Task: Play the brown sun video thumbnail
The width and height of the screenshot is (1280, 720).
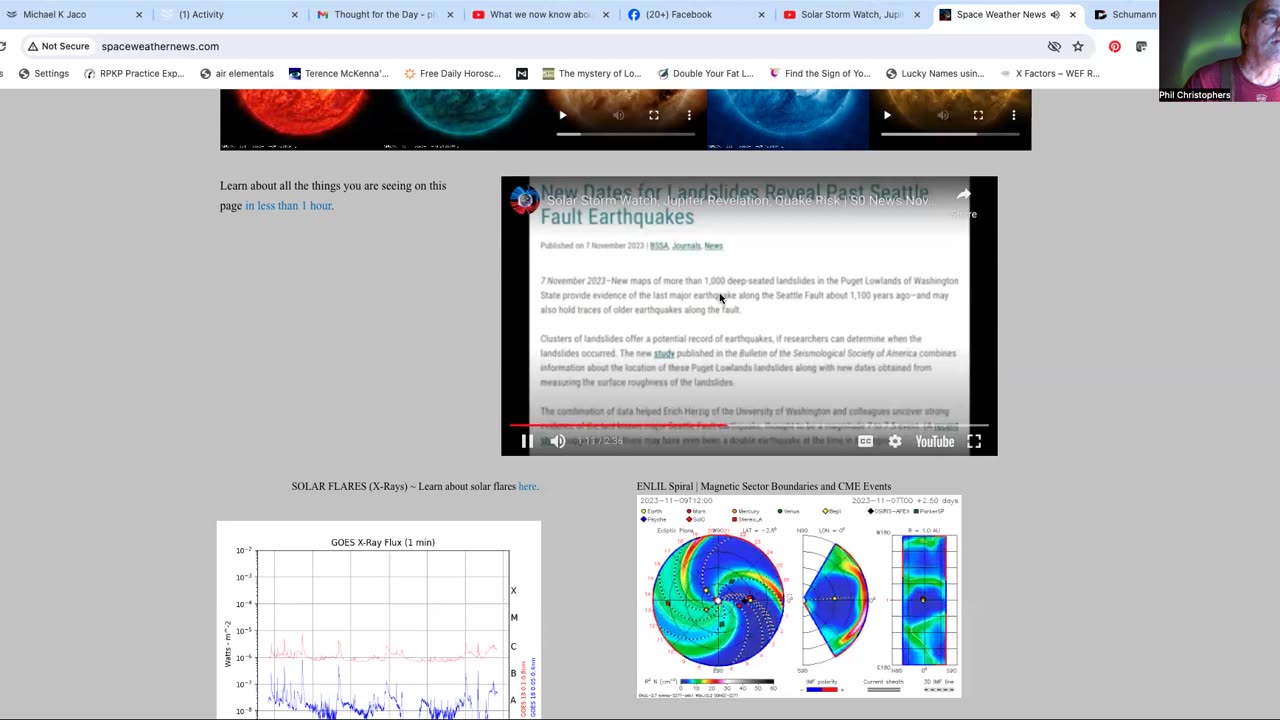Action: click(563, 115)
